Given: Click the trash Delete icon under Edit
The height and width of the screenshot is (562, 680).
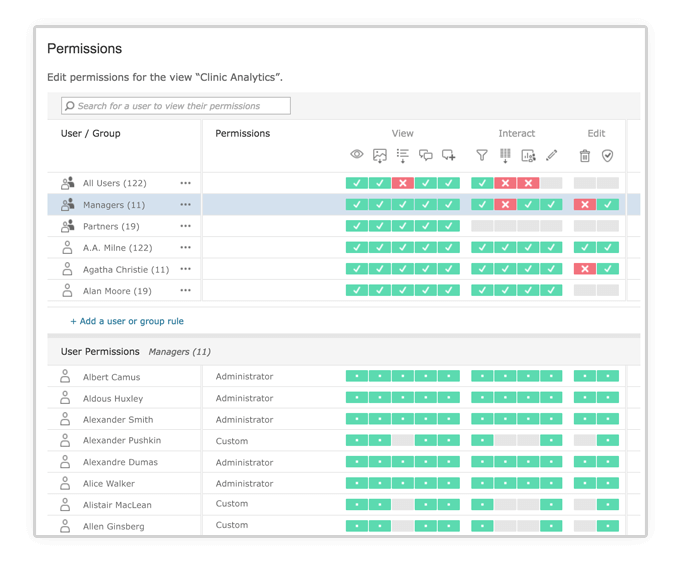Looking at the screenshot, I should (x=585, y=156).
